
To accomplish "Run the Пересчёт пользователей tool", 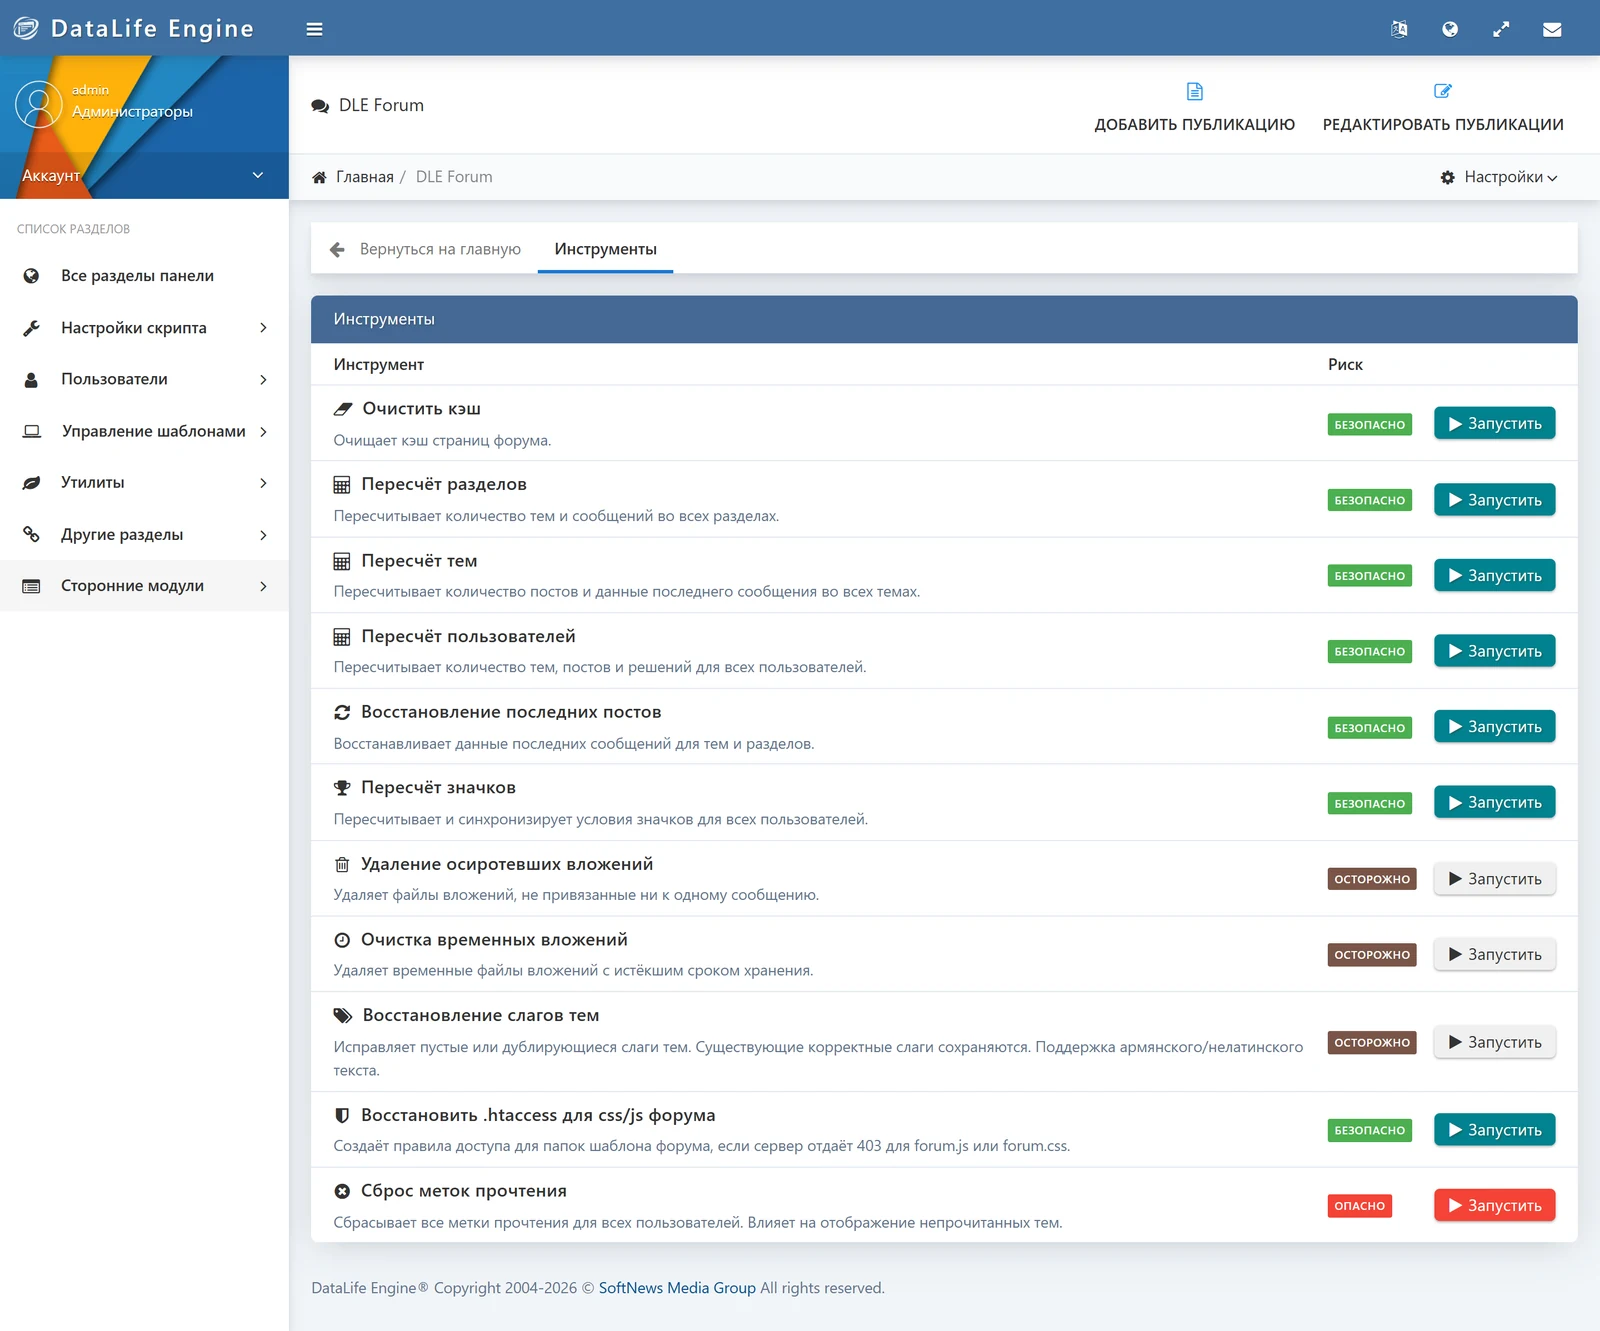I will (1494, 651).
